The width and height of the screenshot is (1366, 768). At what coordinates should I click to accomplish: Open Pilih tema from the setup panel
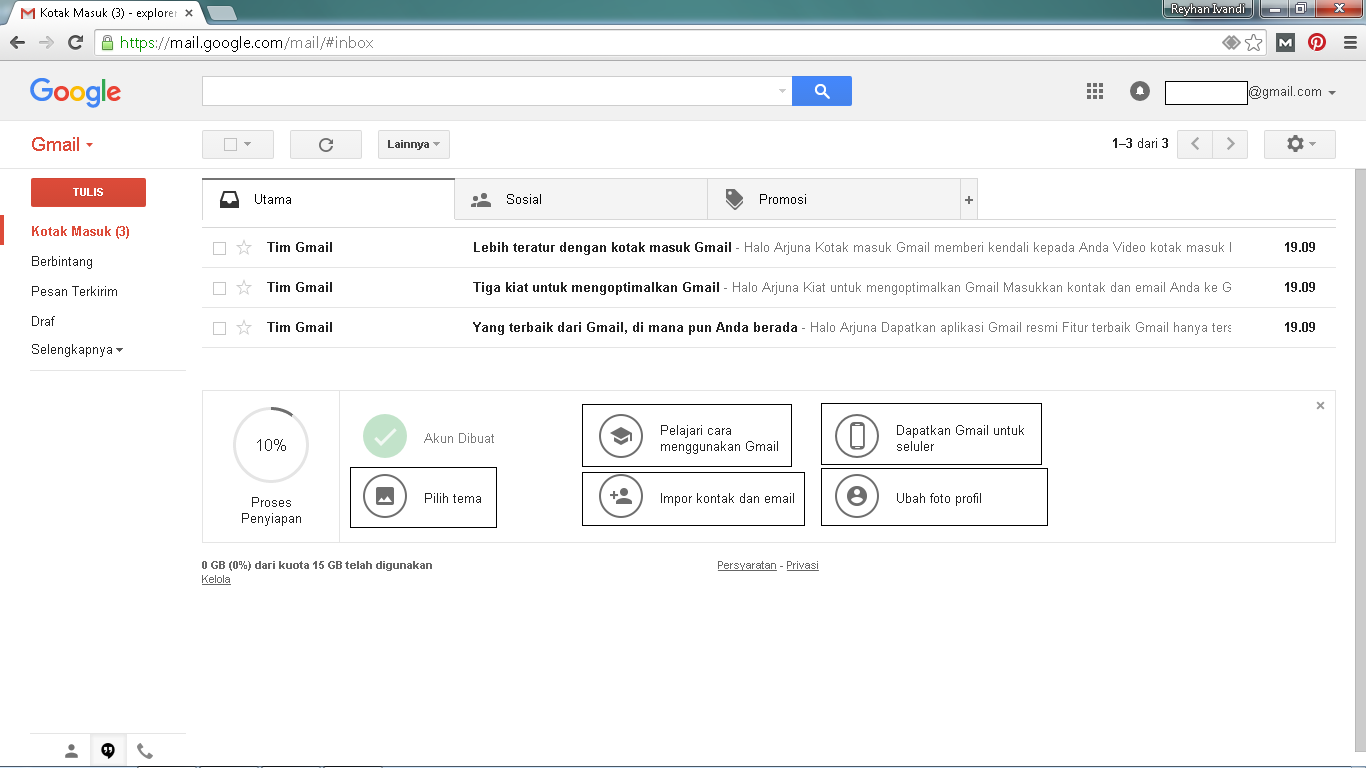click(x=423, y=497)
